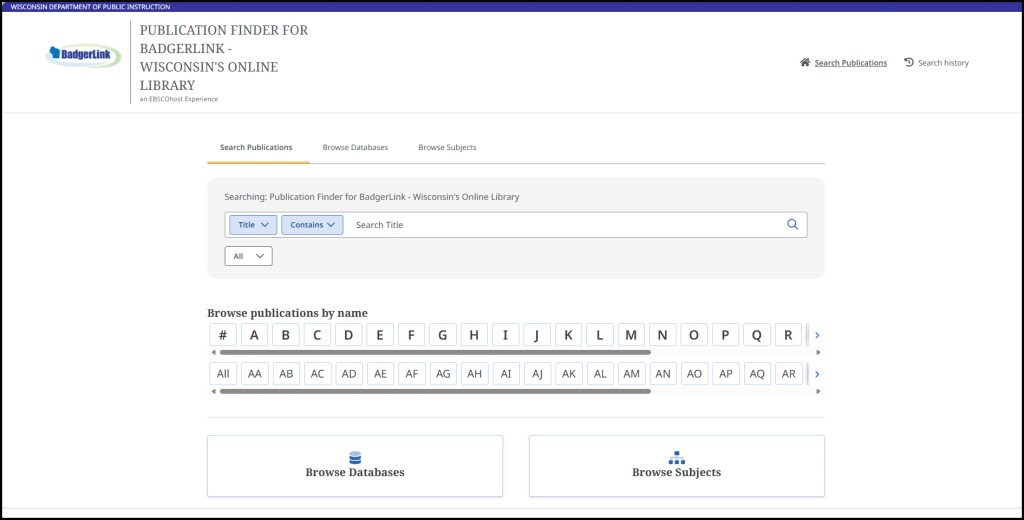Select the All button in second row
Screen dimensions: 1024x520
point(223,374)
